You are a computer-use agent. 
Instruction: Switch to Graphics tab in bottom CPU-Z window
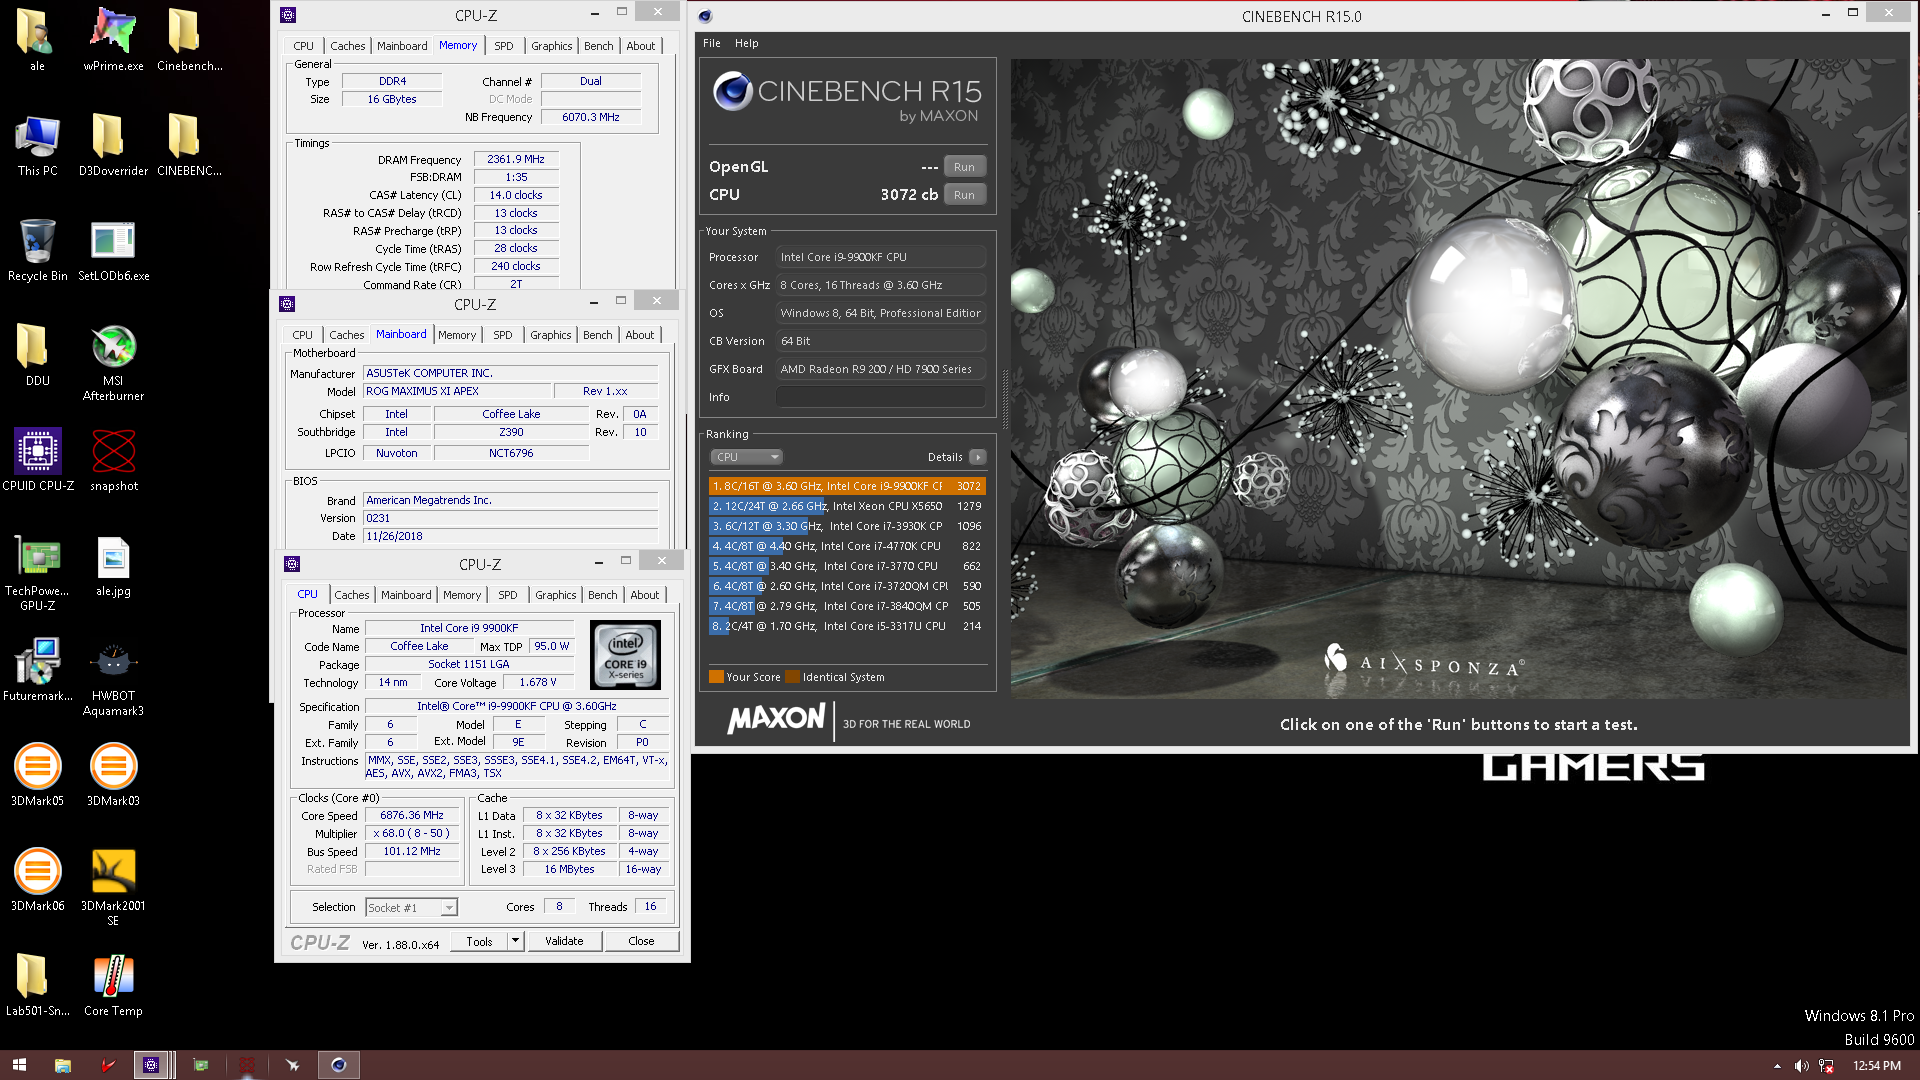(x=555, y=595)
